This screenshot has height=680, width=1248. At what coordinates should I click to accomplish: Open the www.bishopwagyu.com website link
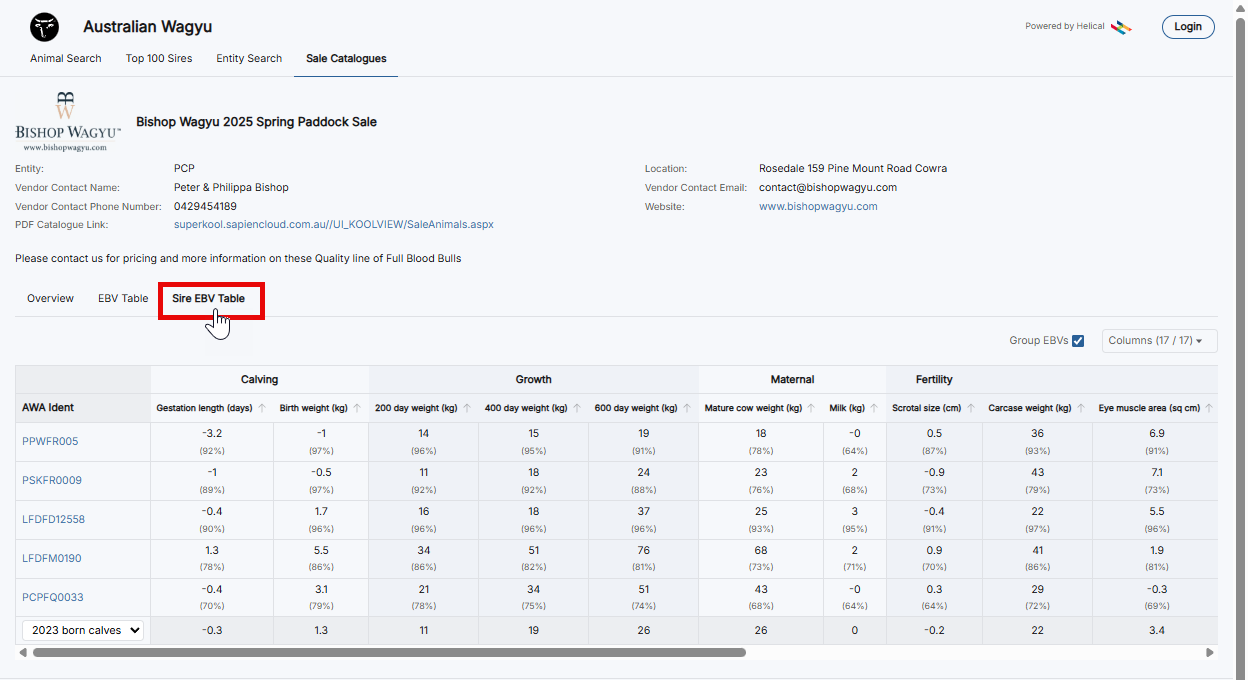coord(817,207)
